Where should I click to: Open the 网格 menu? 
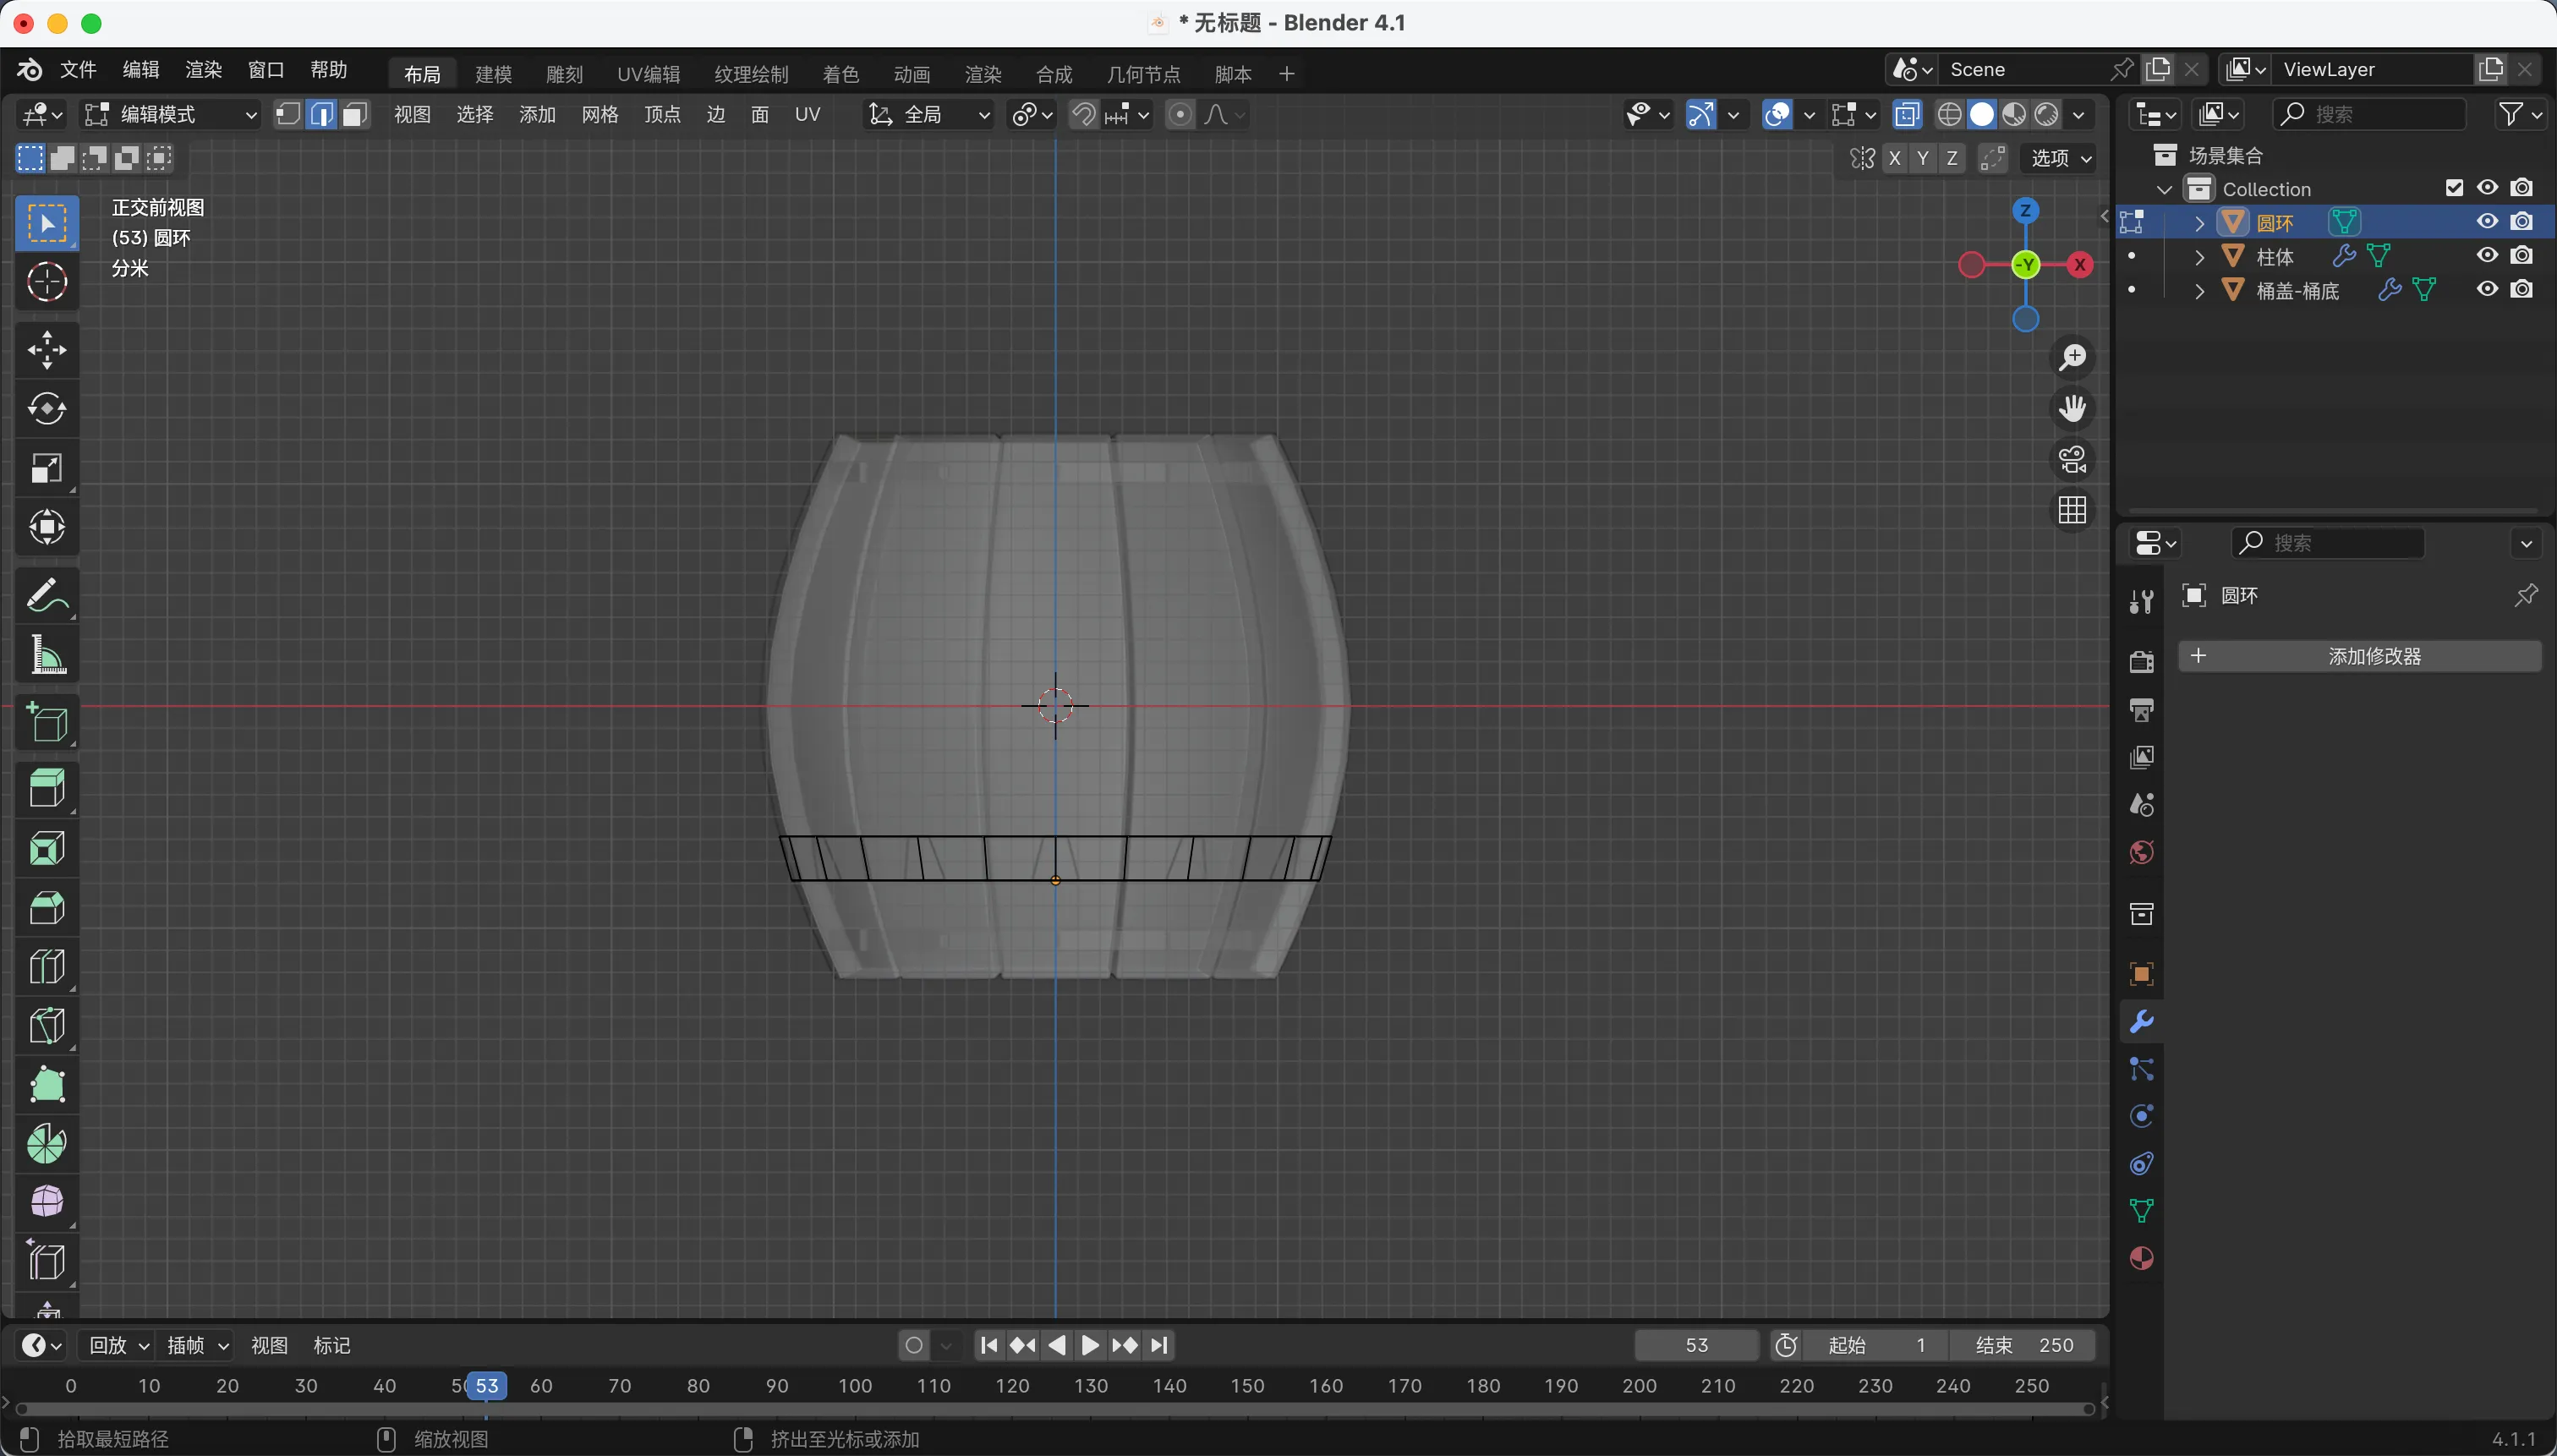click(600, 115)
